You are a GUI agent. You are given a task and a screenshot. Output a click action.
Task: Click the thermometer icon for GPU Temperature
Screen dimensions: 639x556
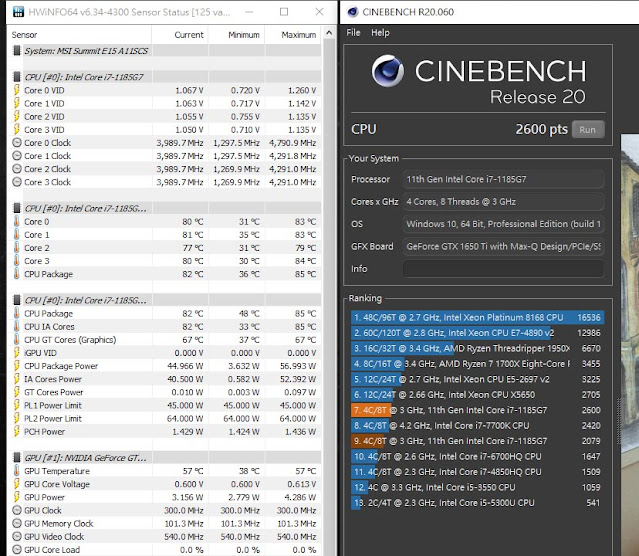coord(17,471)
